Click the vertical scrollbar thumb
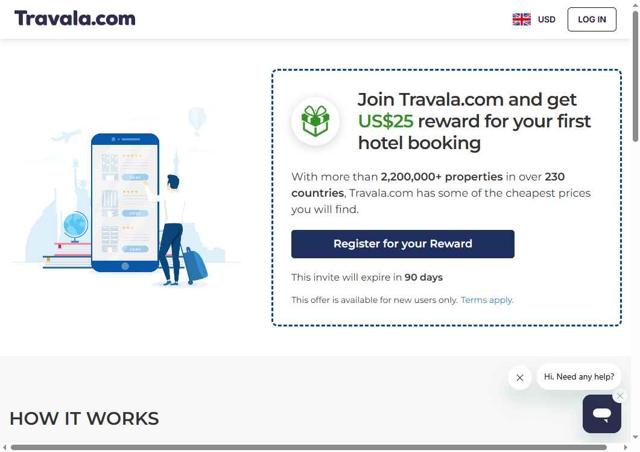The width and height of the screenshot is (640, 452). 636,76
